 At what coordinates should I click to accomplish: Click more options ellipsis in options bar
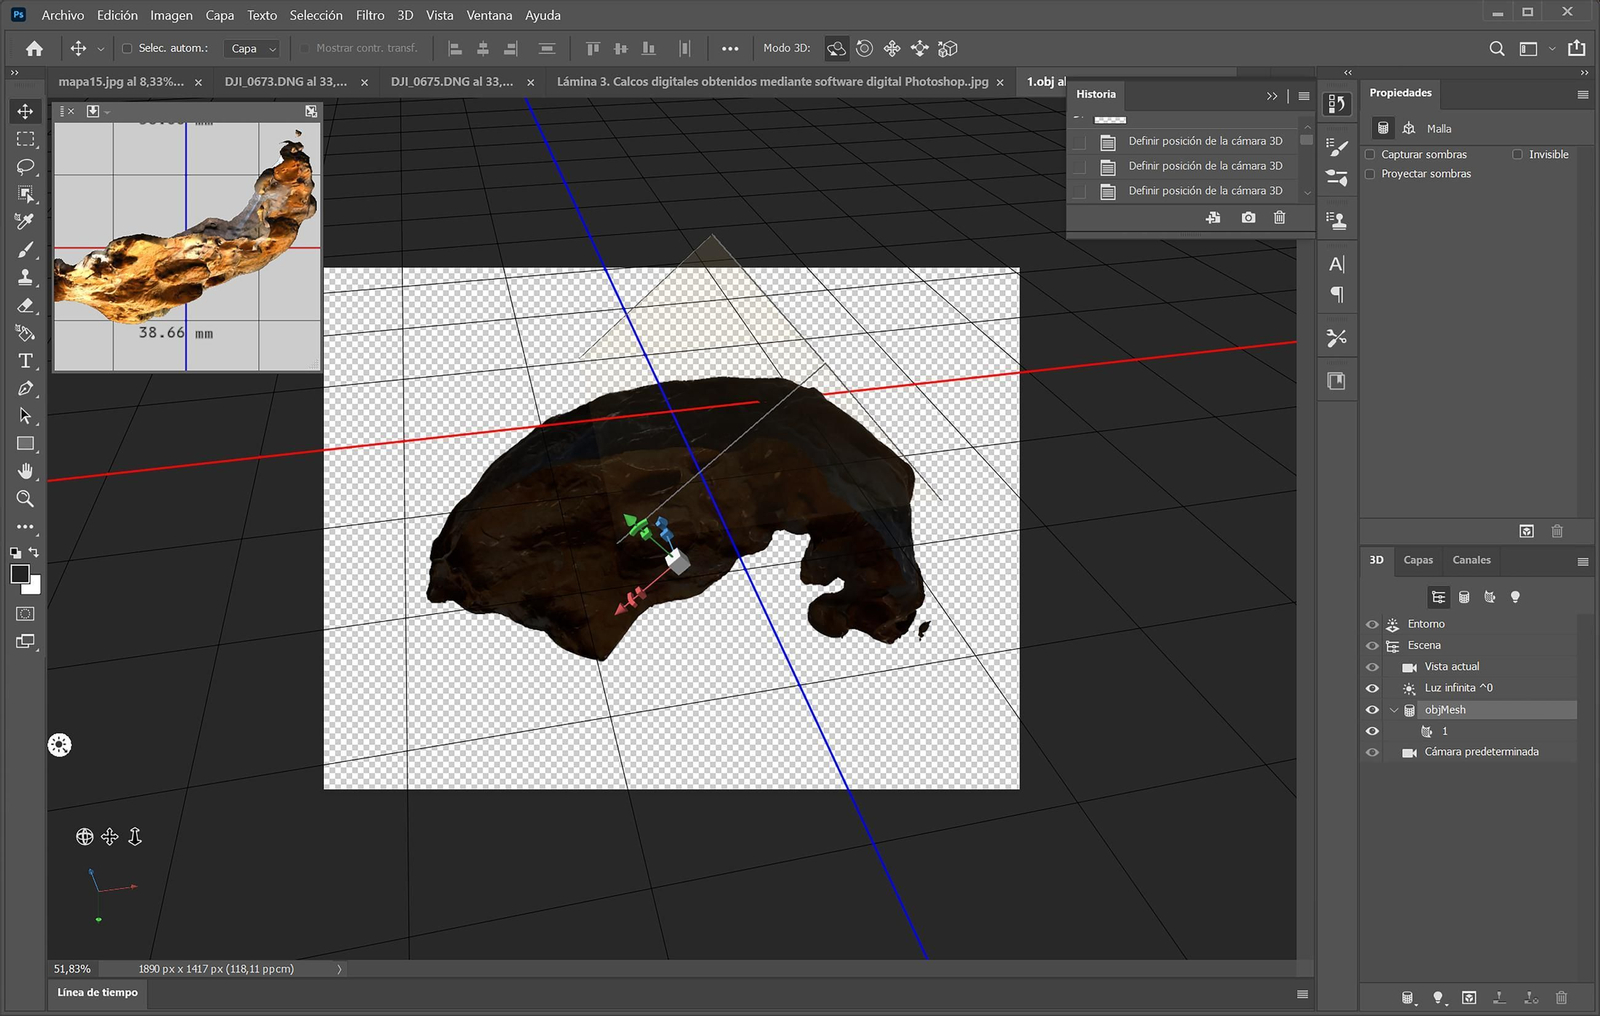tap(730, 48)
